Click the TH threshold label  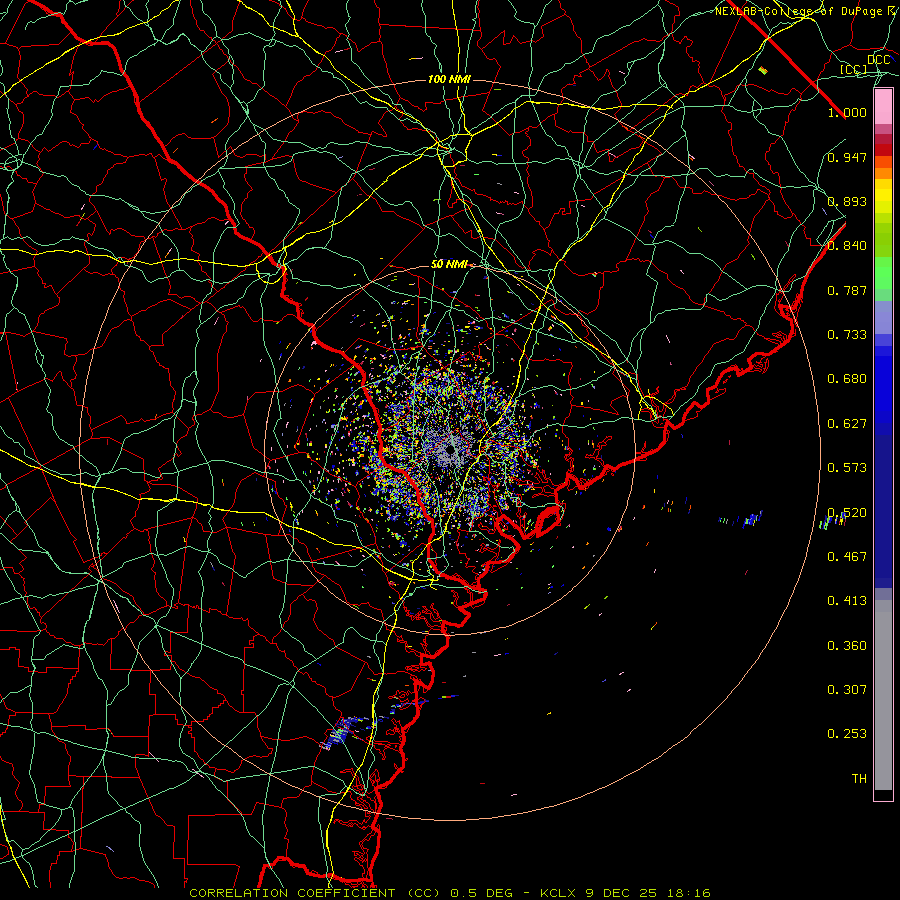[859, 779]
